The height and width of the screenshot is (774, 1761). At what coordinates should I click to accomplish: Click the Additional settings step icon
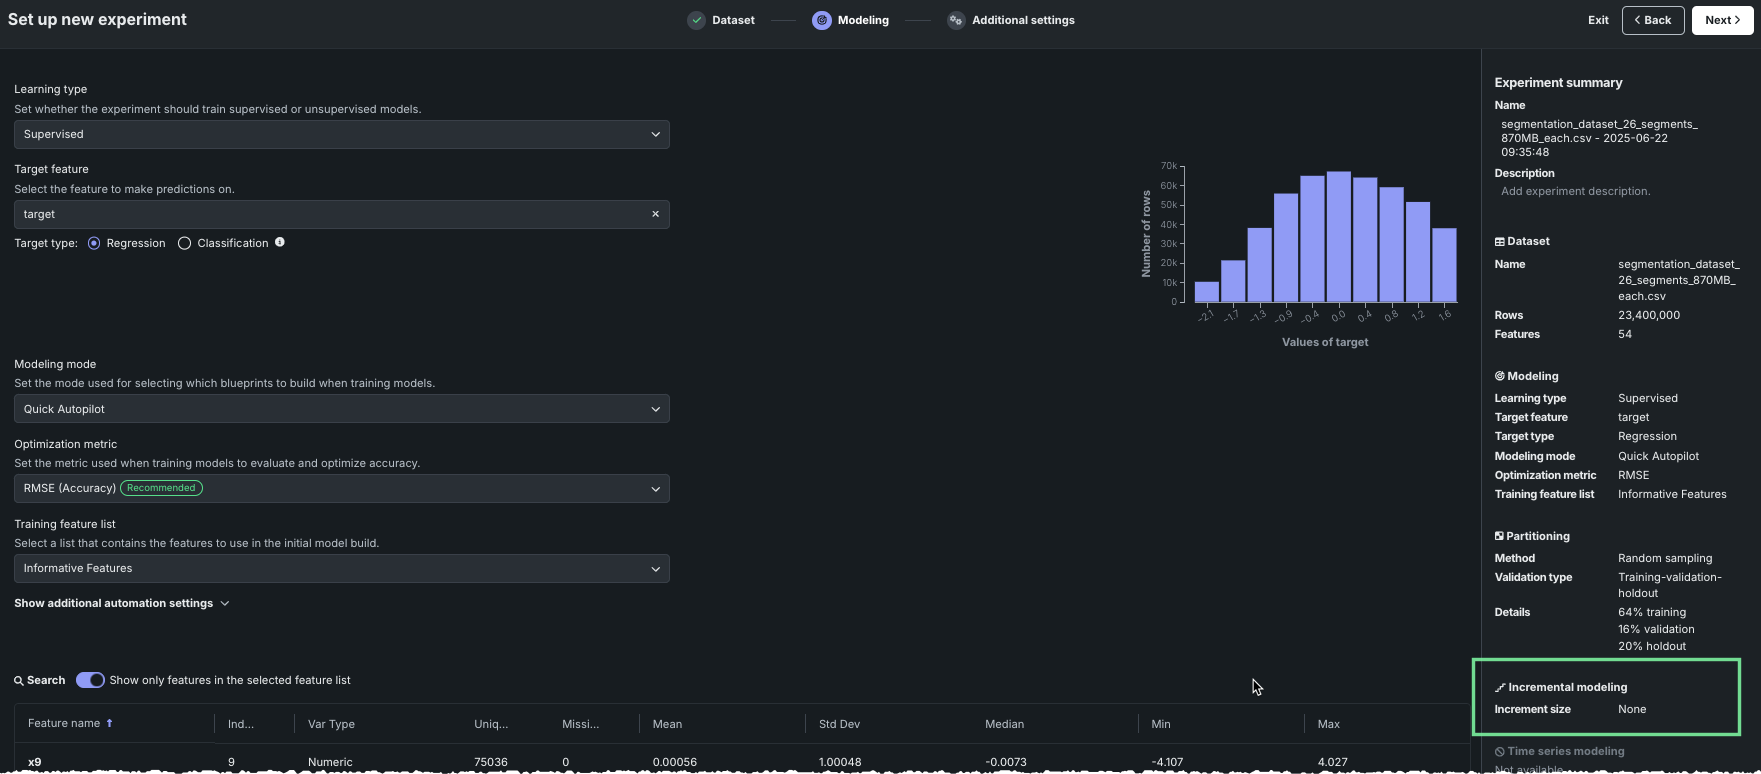(x=956, y=20)
